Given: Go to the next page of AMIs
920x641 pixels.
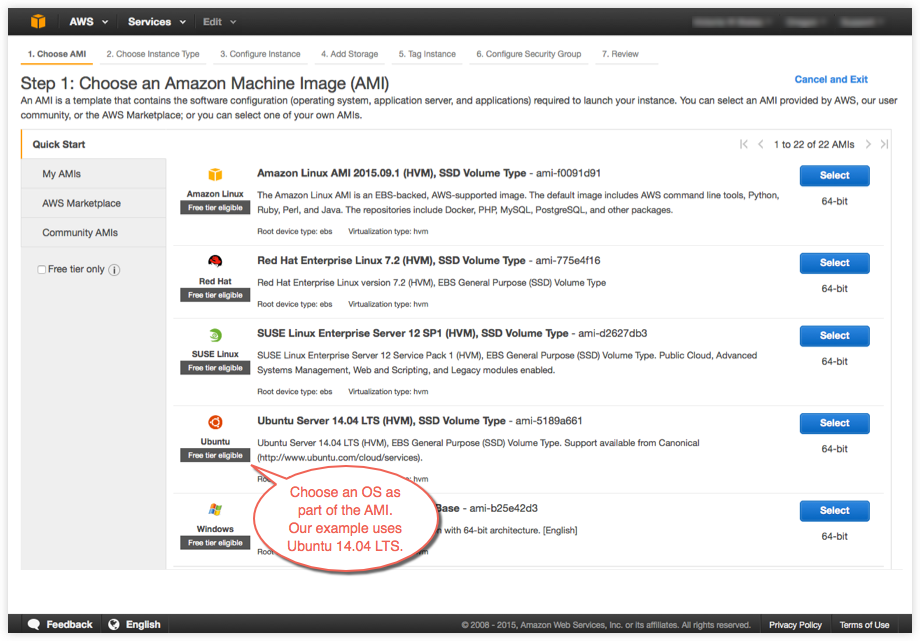Looking at the screenshot, I should pyautogui.click(x=867, y=144).
